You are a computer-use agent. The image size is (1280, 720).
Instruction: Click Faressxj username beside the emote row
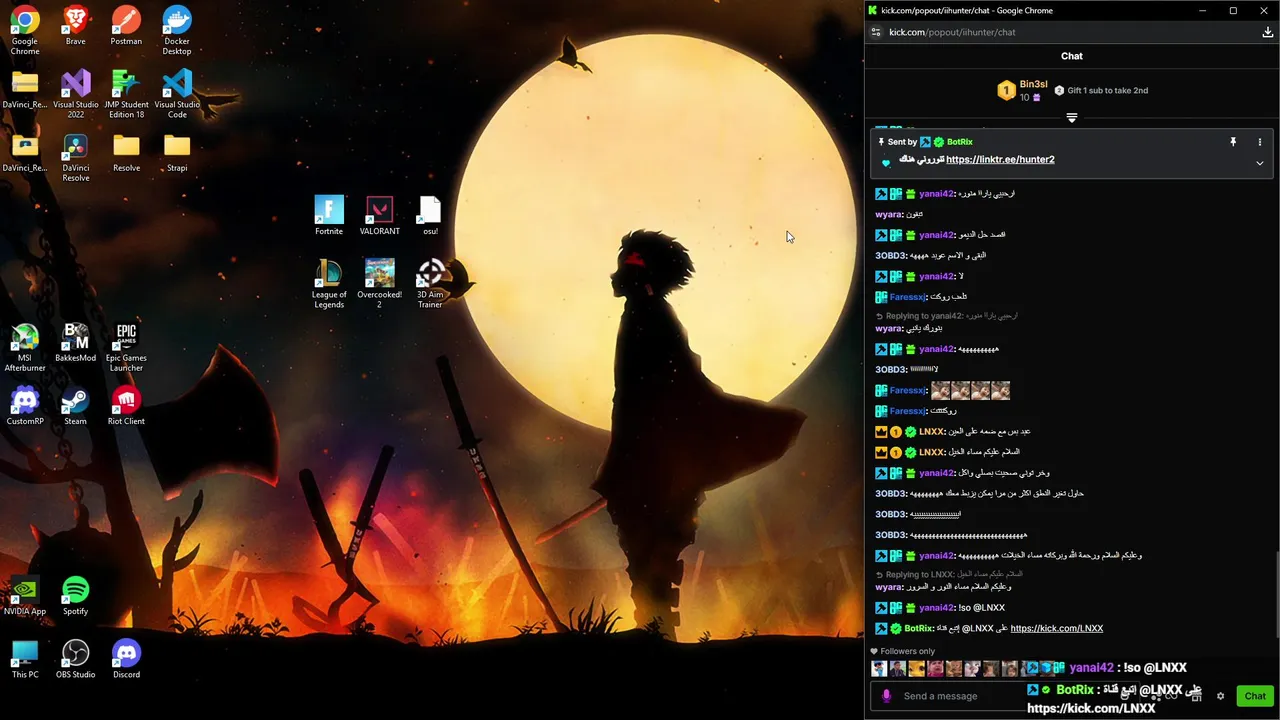(907, 390)
